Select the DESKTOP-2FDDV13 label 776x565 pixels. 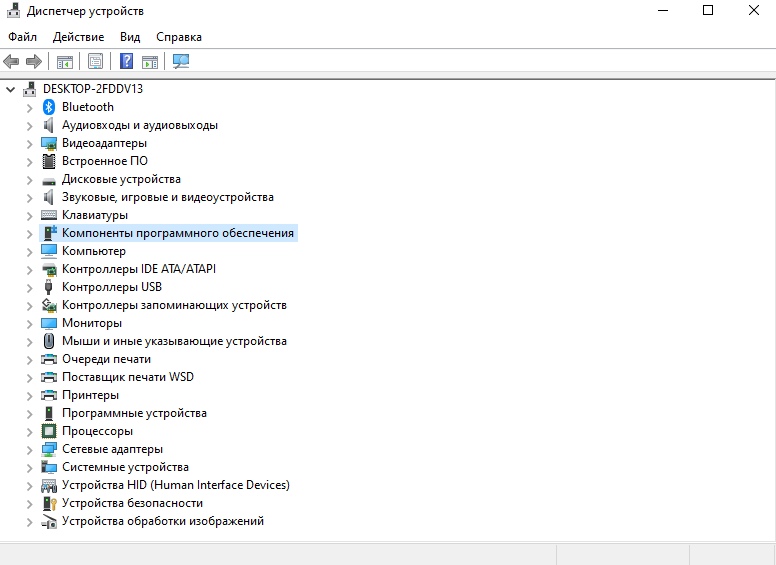point(93,89)
